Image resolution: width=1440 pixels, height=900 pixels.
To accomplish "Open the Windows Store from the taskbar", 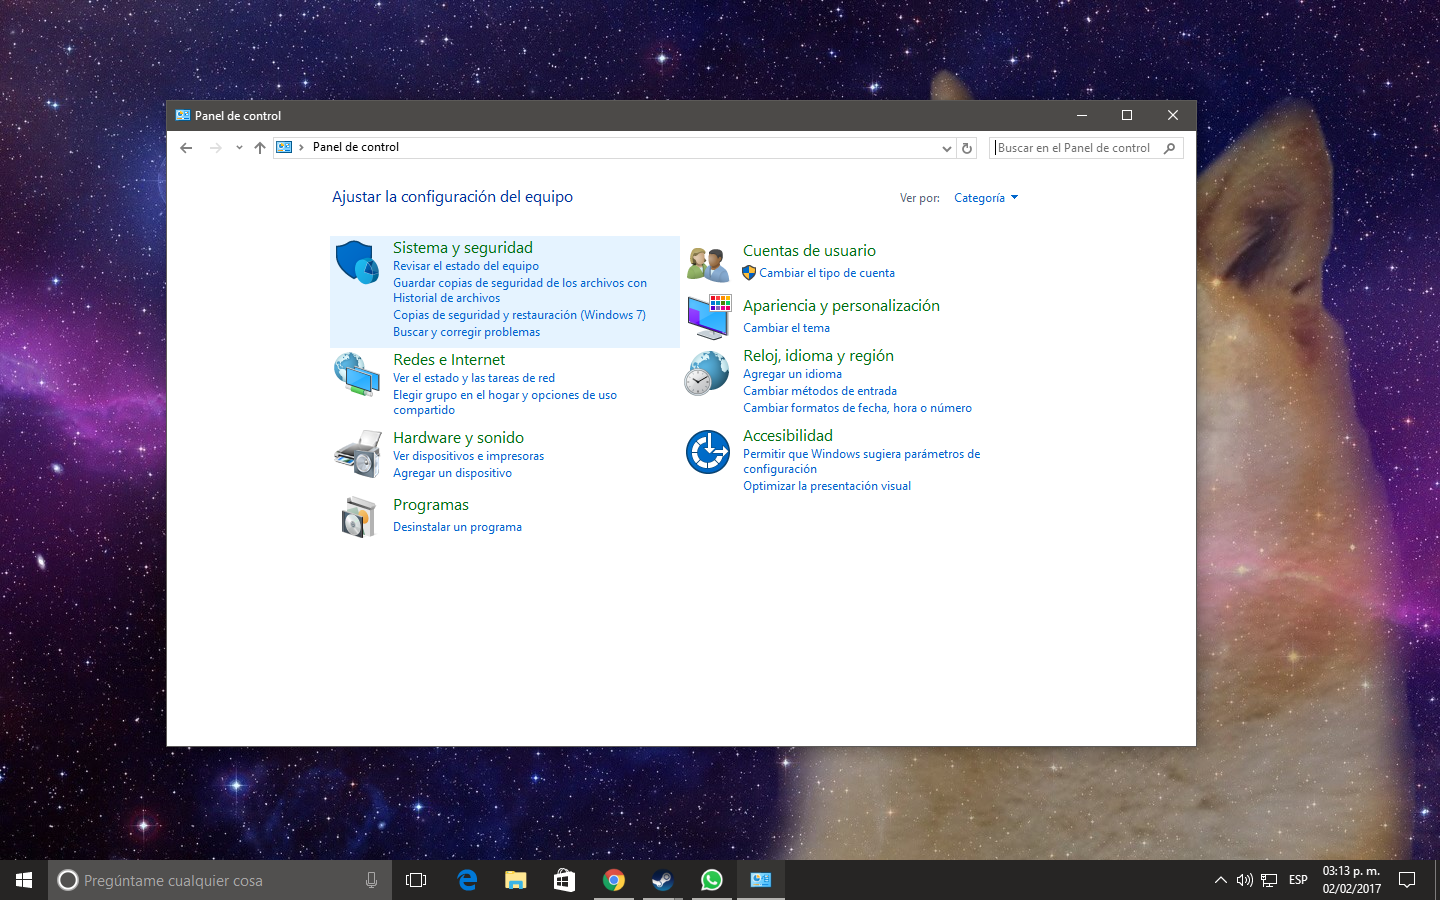I will click(x=564, y=880).
